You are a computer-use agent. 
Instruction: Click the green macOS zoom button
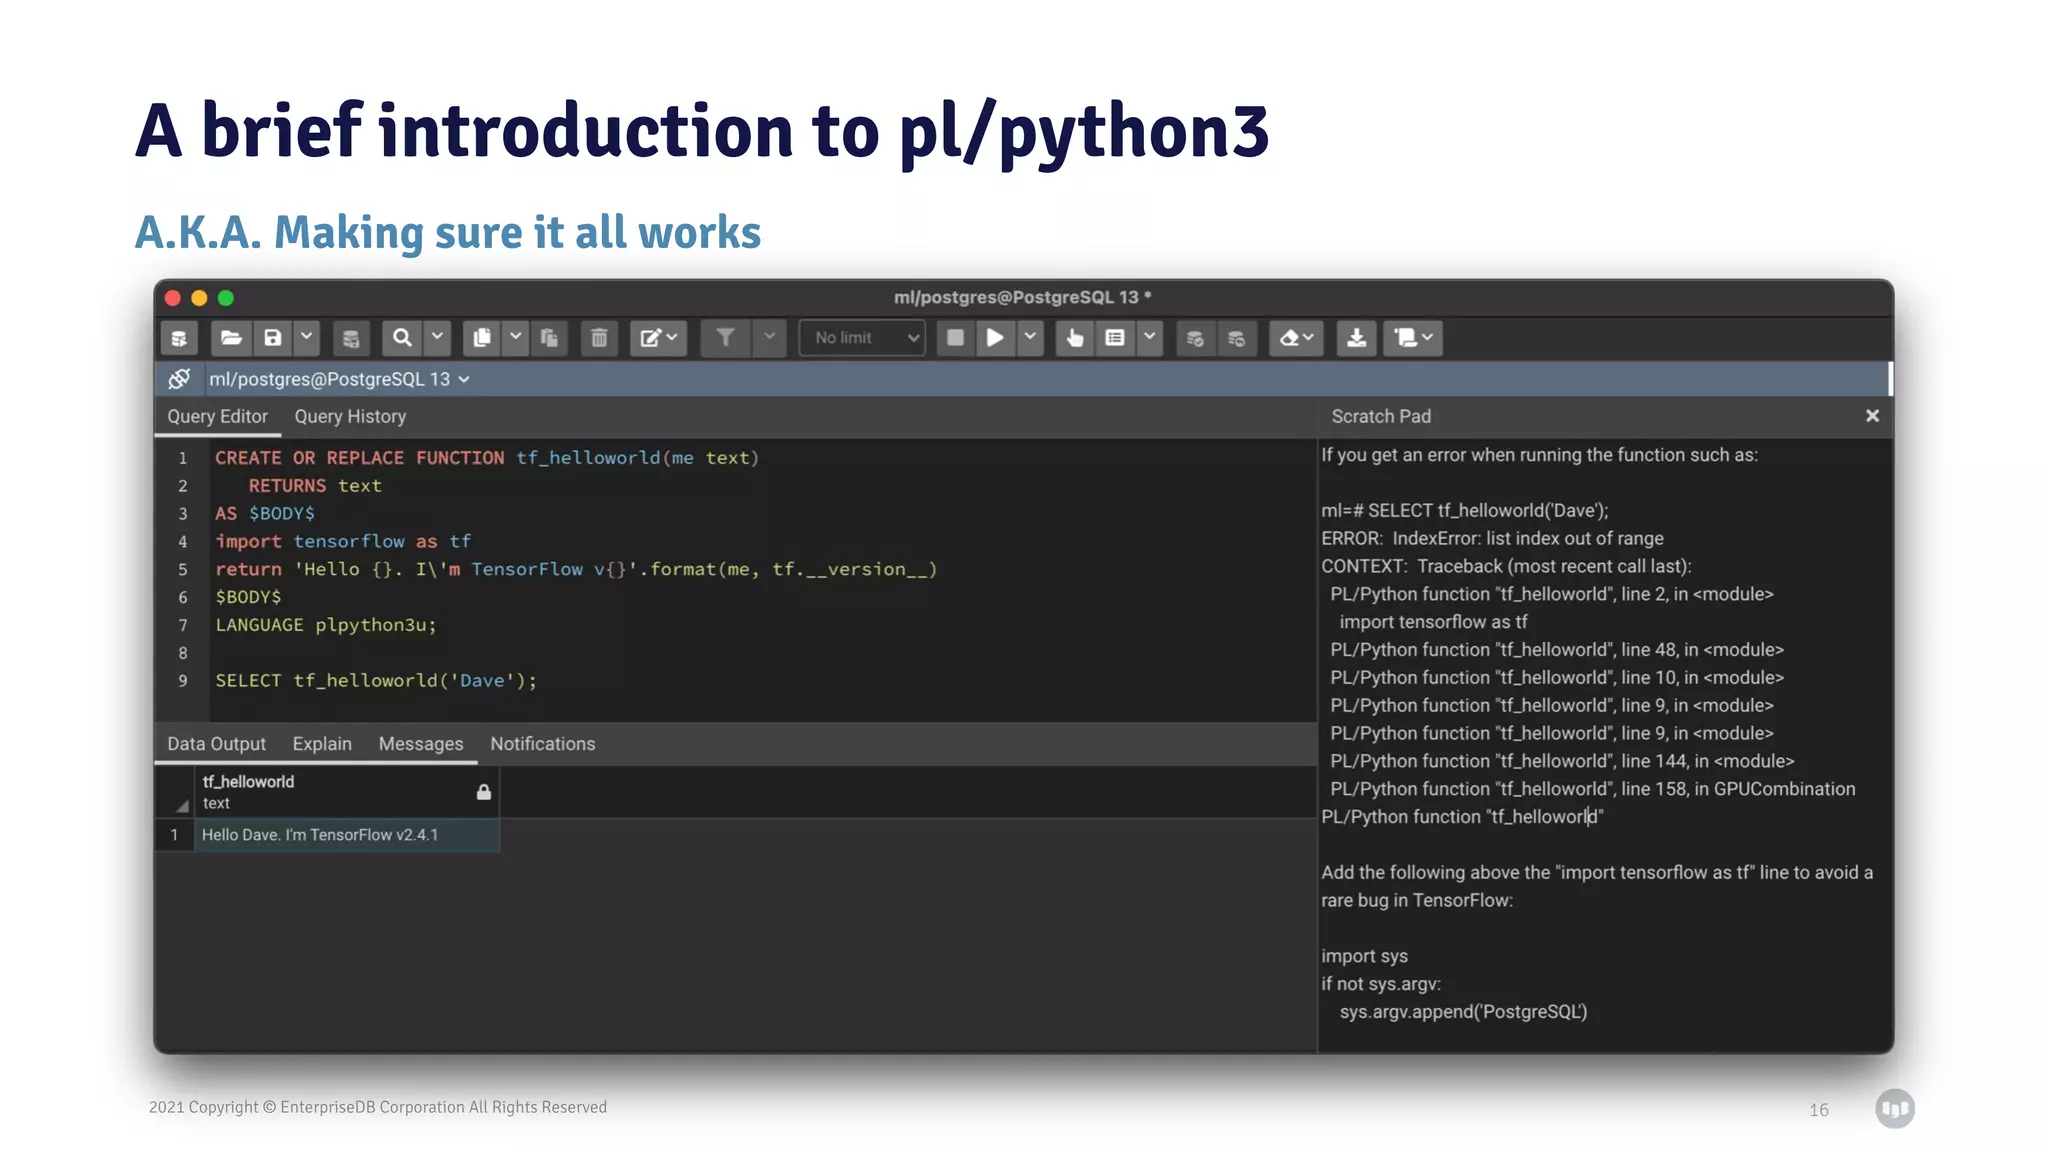pyautogui.click(x=226, y=298)
